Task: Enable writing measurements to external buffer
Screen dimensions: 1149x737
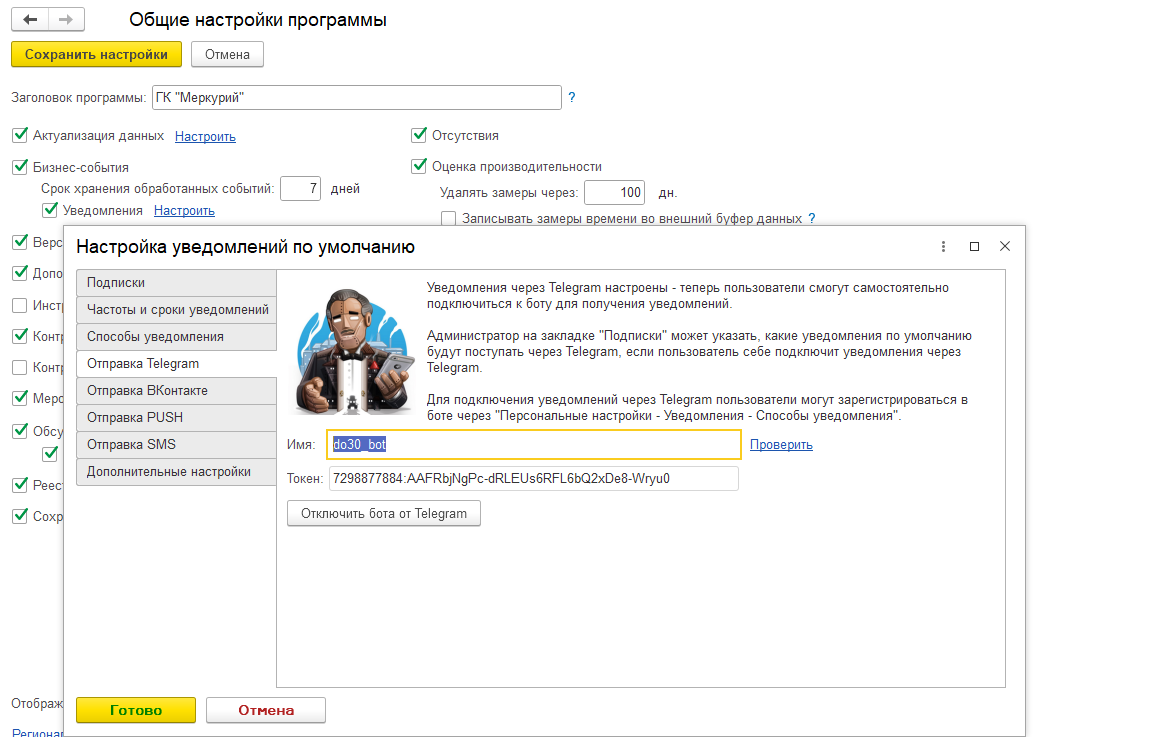Action: tap(448, 218)
